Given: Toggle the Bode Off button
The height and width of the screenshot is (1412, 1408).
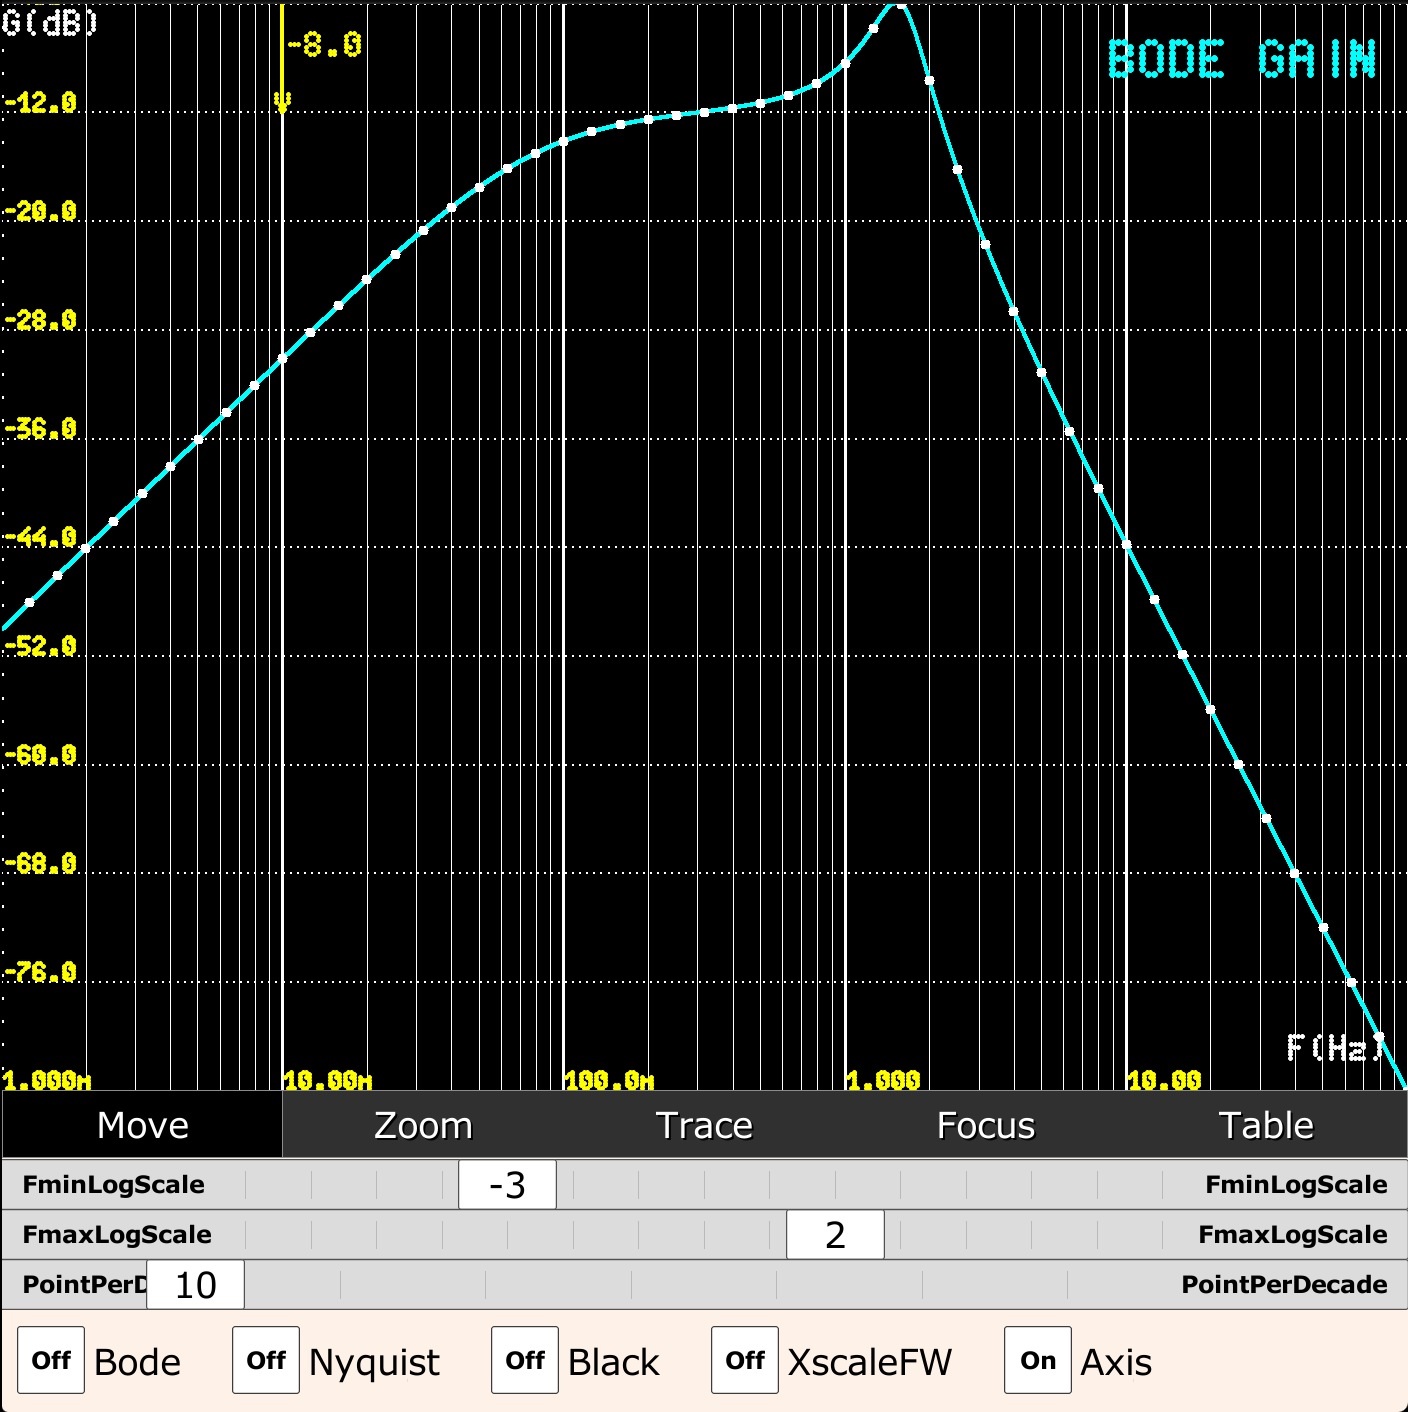Looking at the screenshot, I should click(x=51, y=1360).
